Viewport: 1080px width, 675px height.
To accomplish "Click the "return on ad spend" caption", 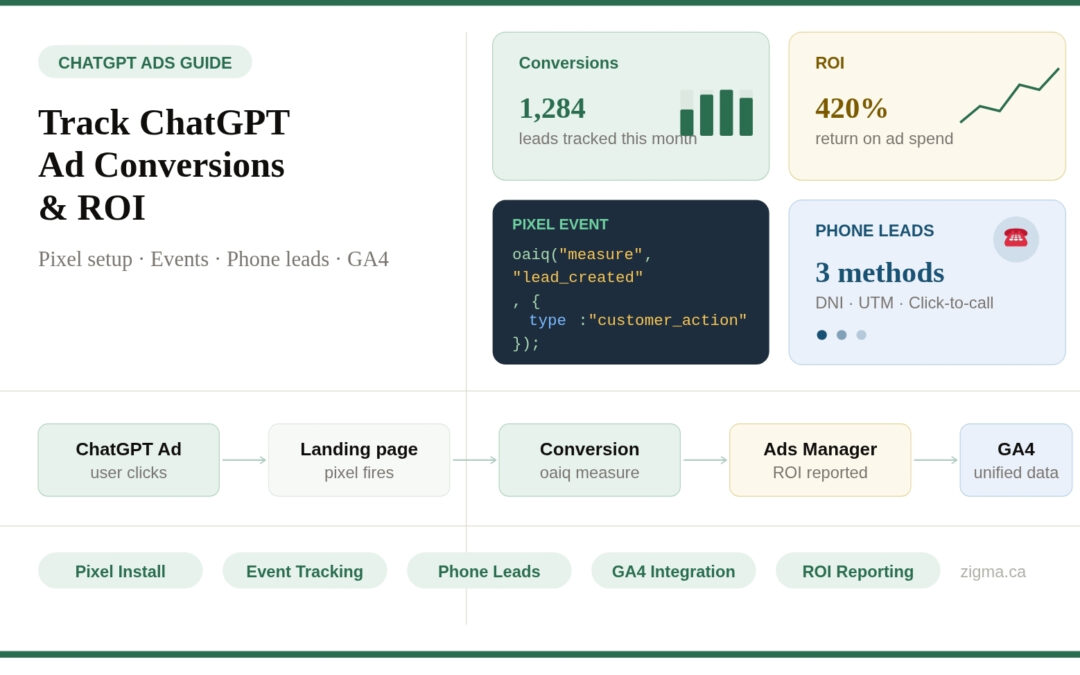I will tap(884, 138).
